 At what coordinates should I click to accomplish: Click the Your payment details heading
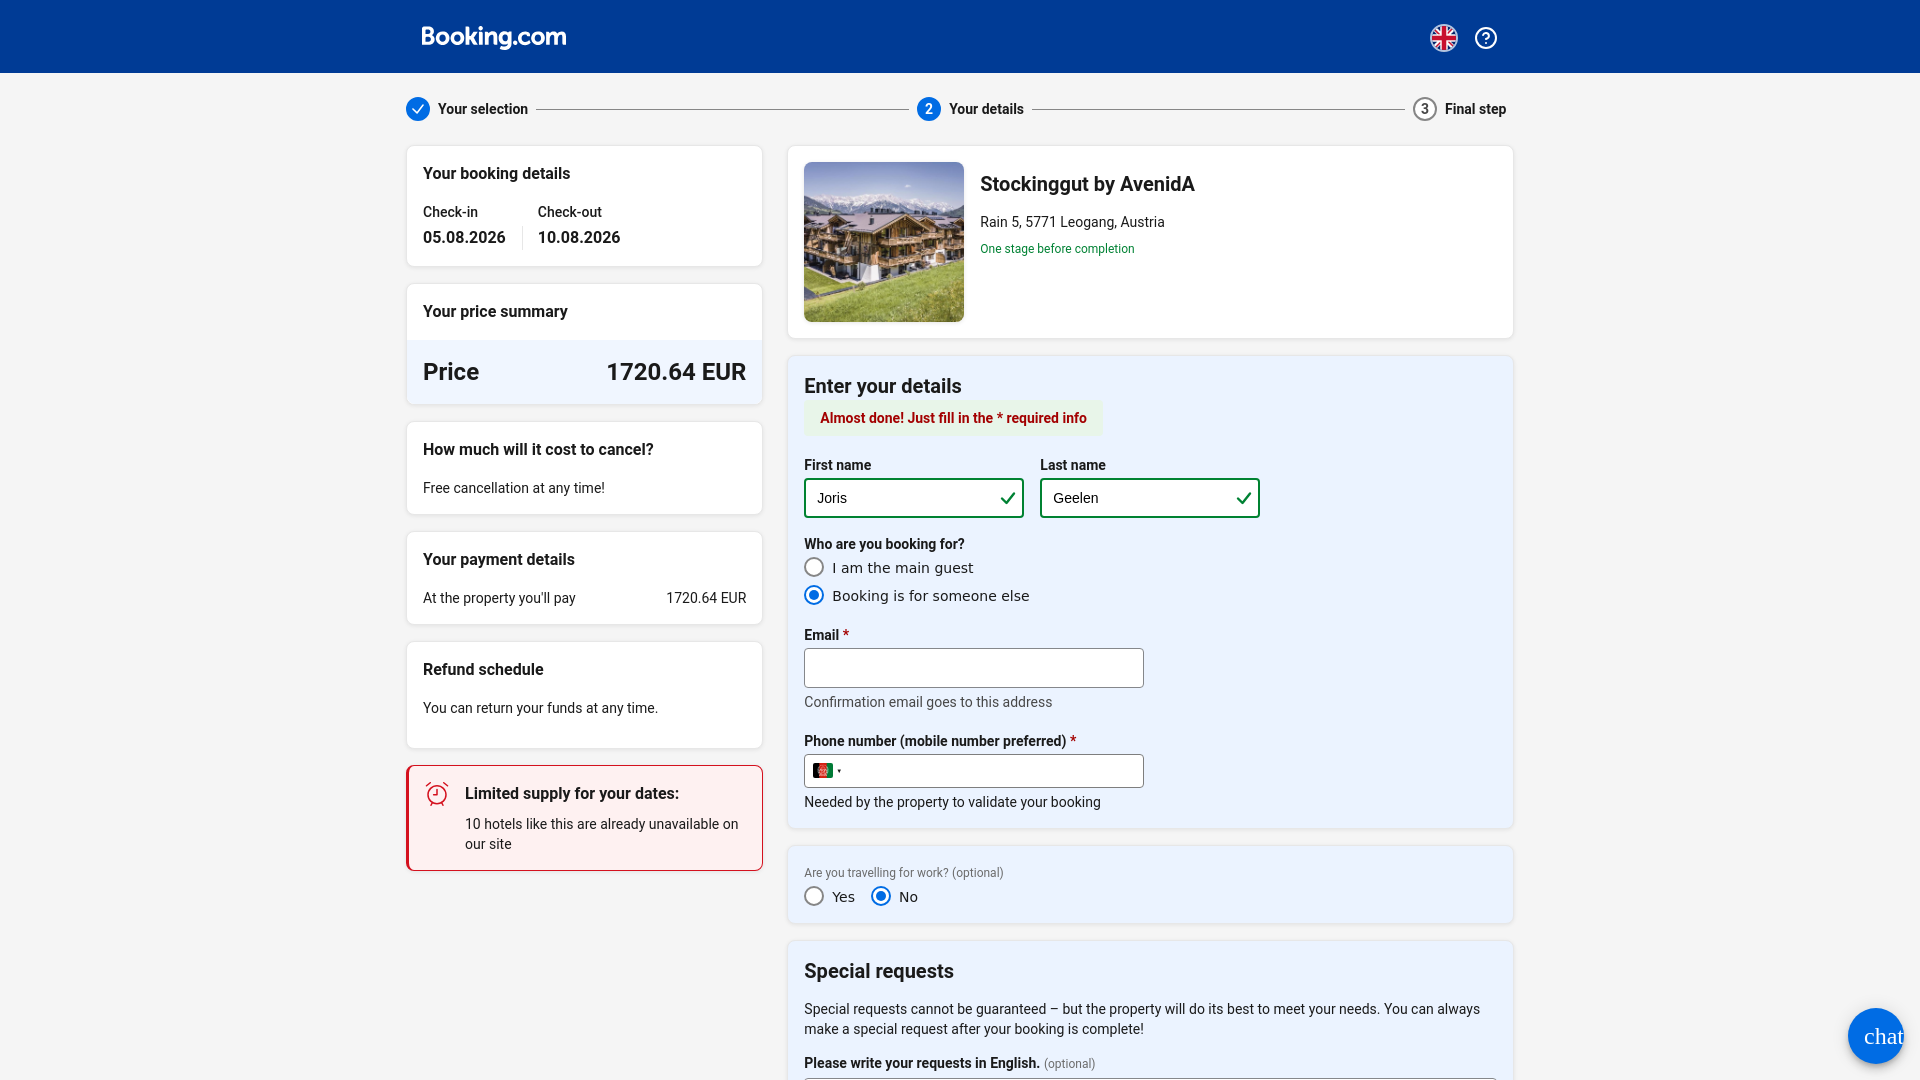(499, 560)
